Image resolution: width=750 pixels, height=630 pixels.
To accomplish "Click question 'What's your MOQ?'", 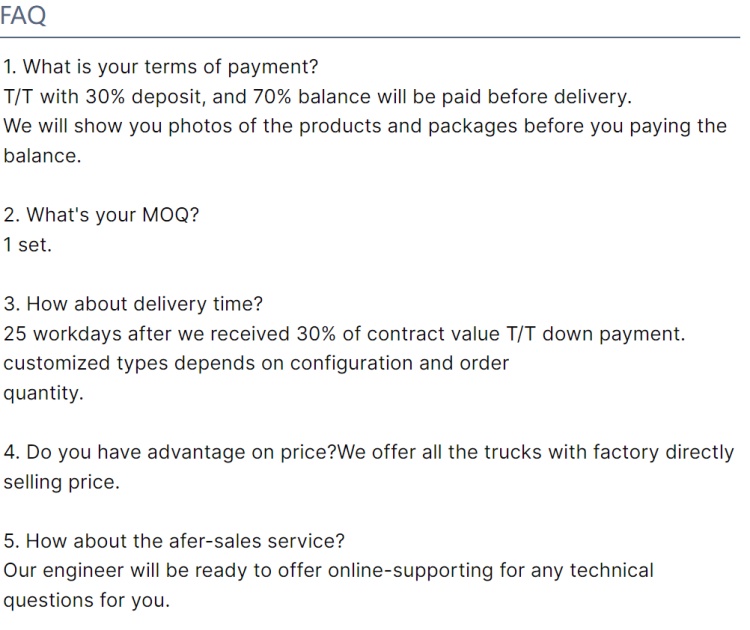I will point(101,215).
